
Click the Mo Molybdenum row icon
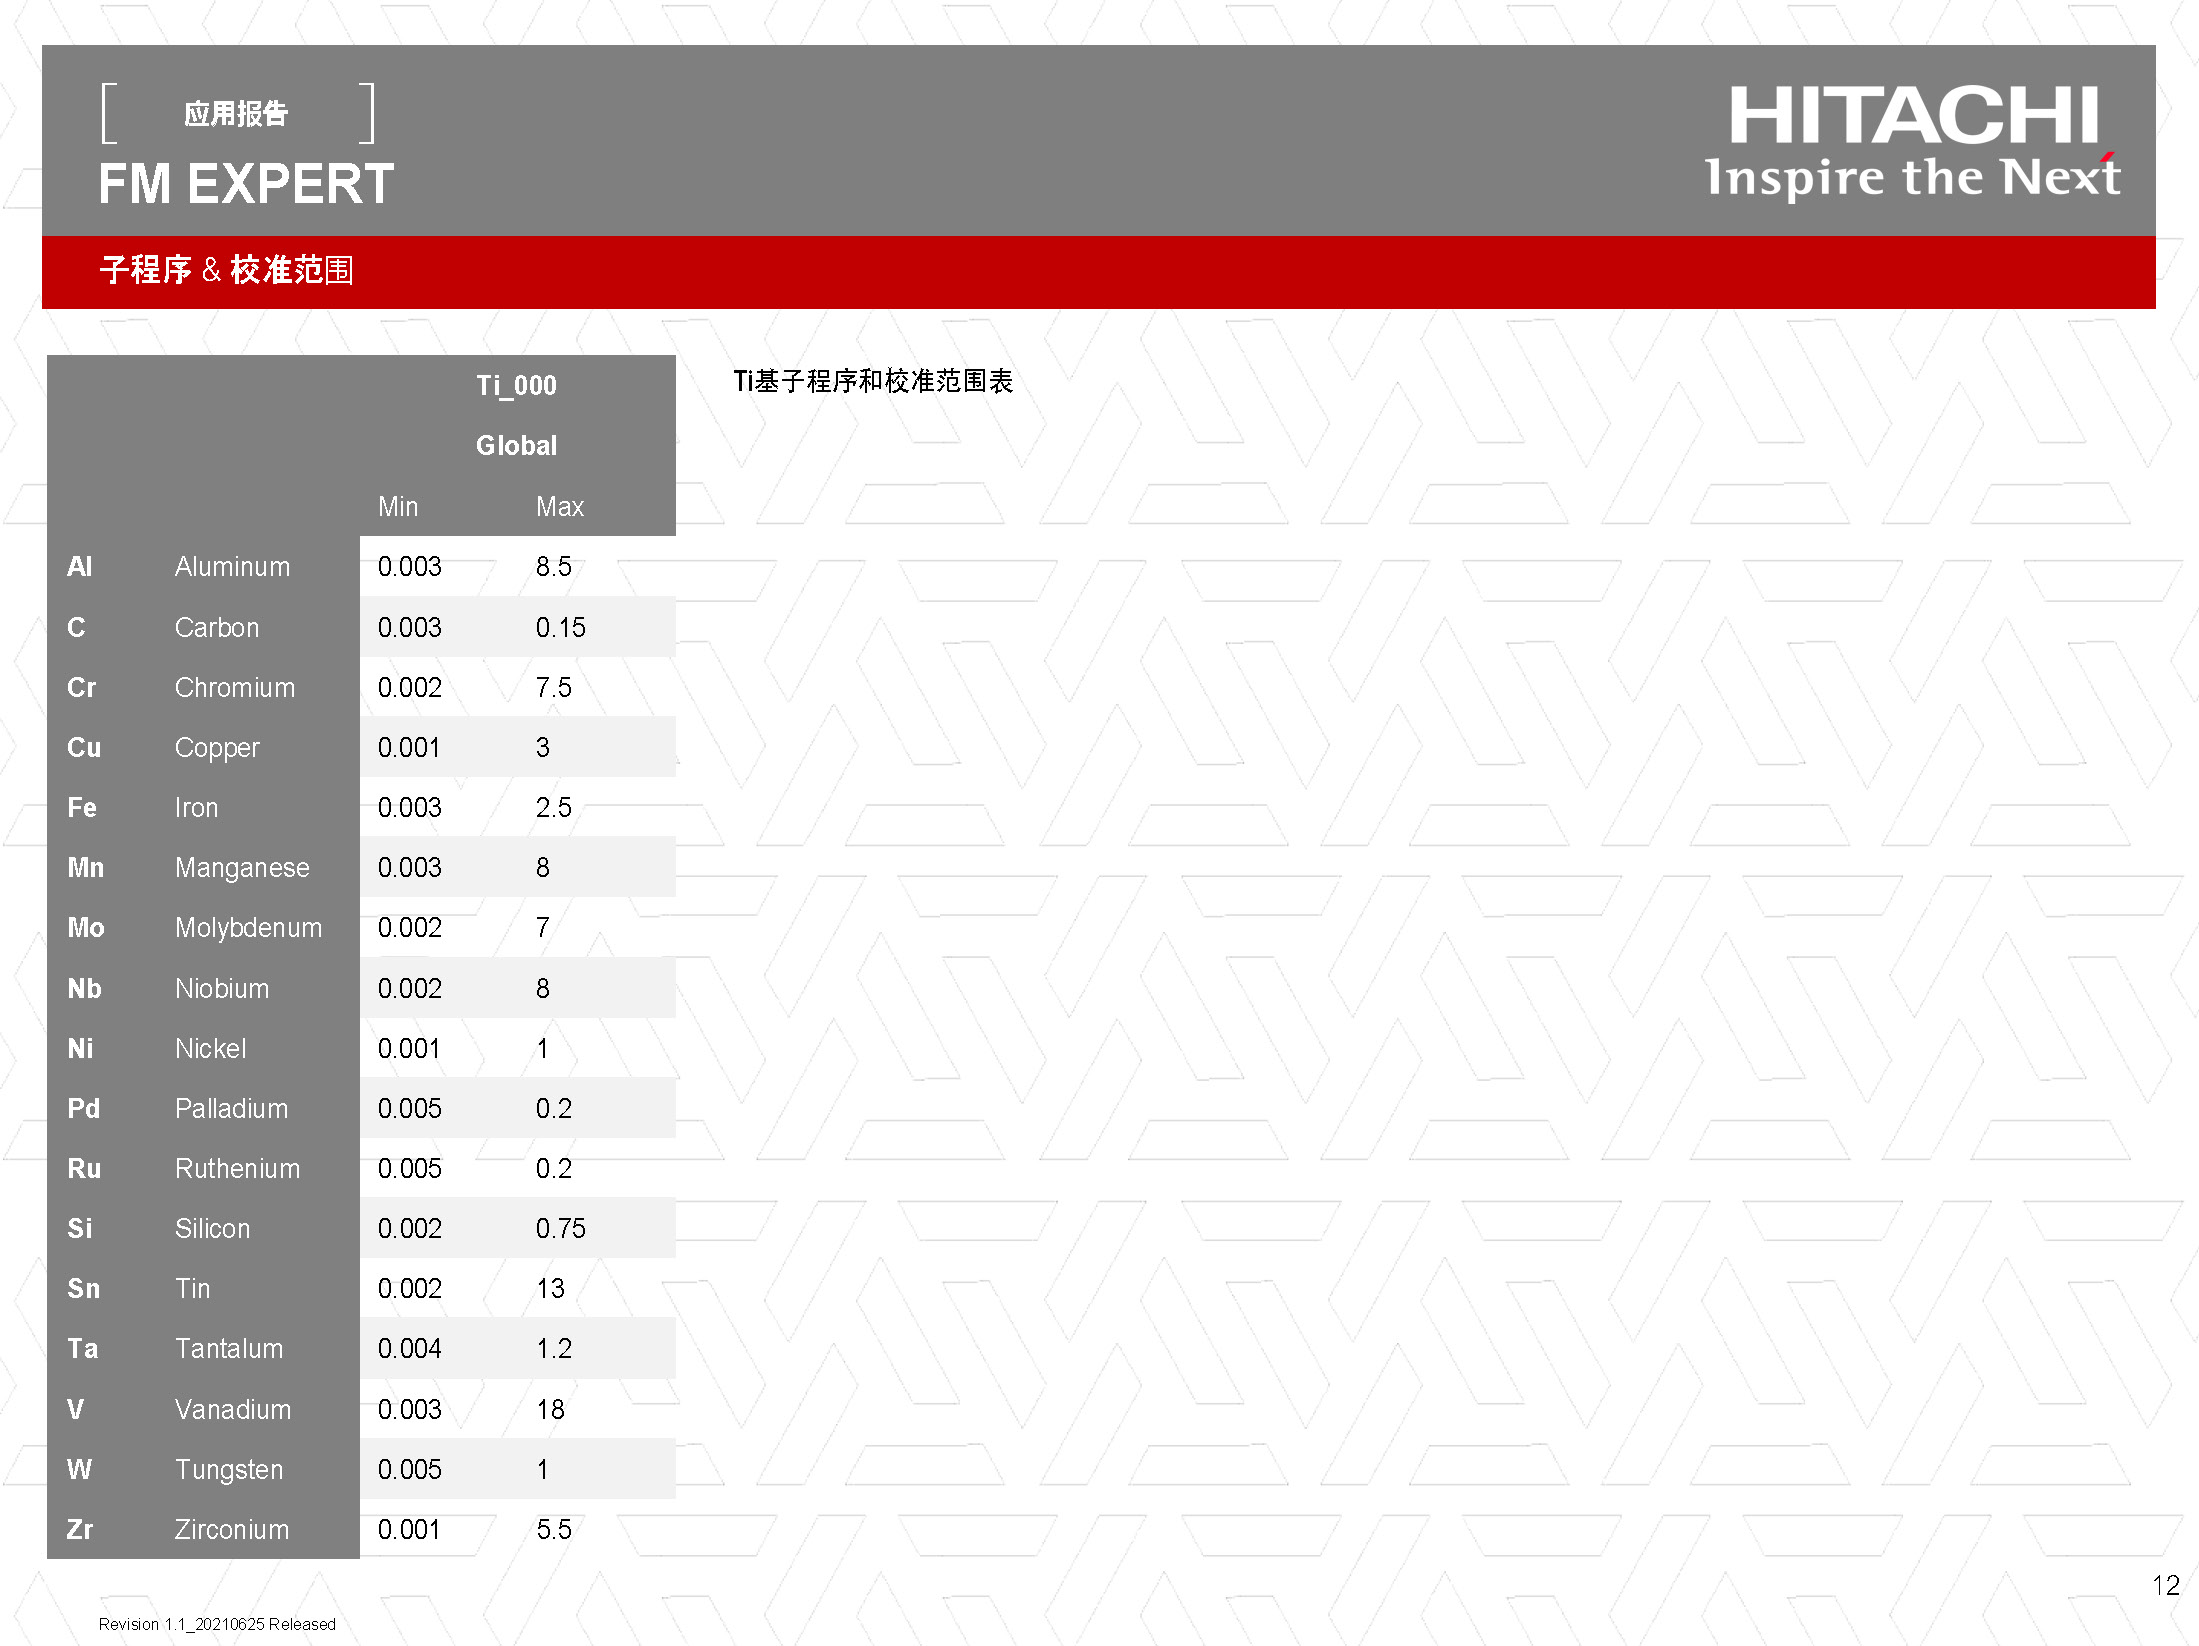click(x=83, y=928)
